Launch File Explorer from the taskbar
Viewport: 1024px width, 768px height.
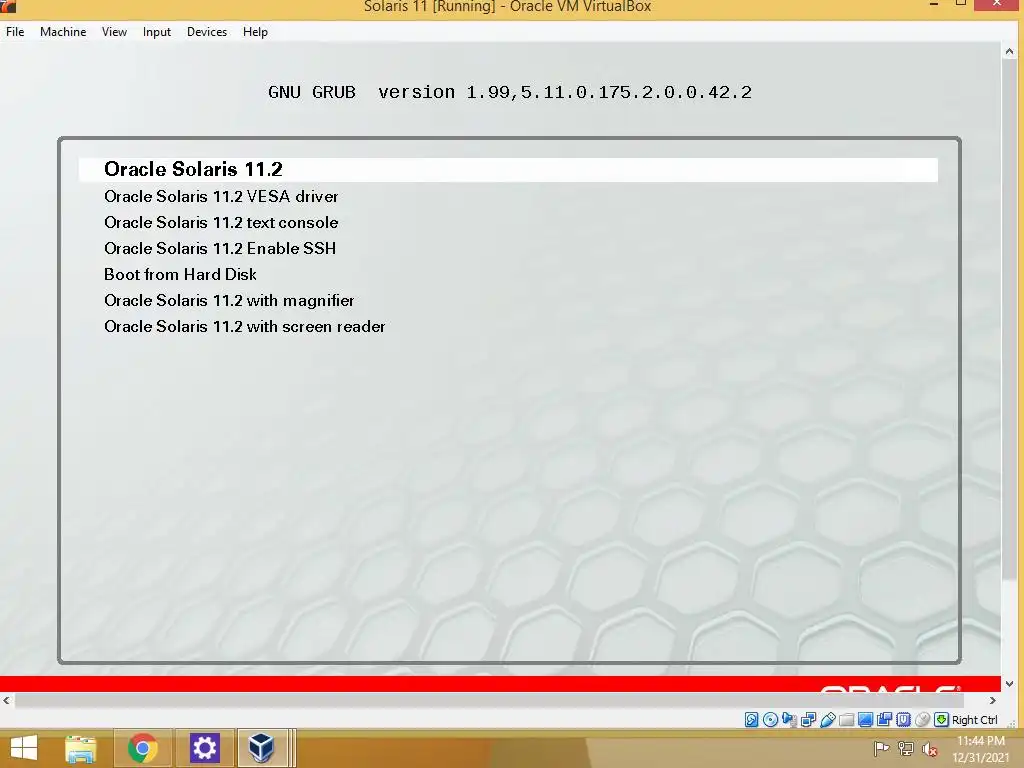[81, 748]
